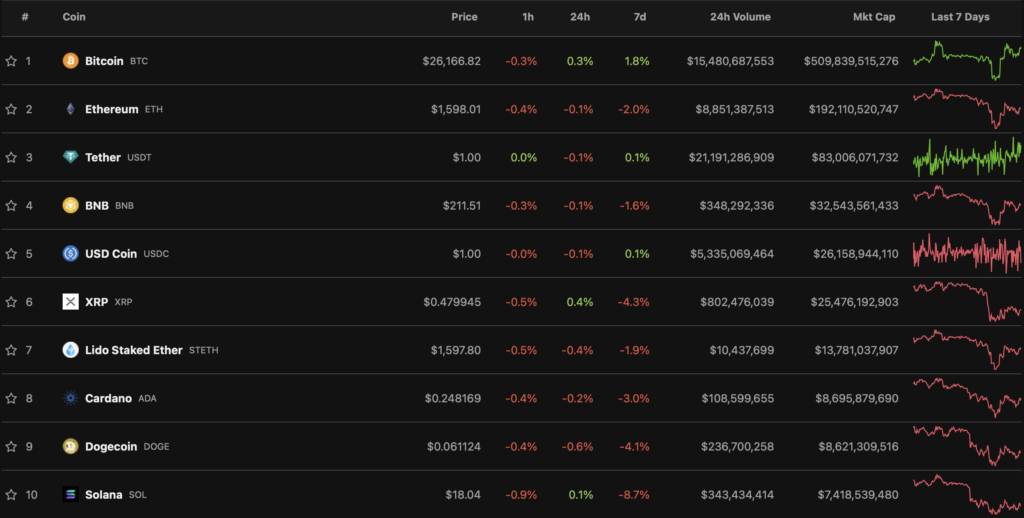Click the Tether logo icon
Screen dimensions: 1024x518
pos(70,157)
